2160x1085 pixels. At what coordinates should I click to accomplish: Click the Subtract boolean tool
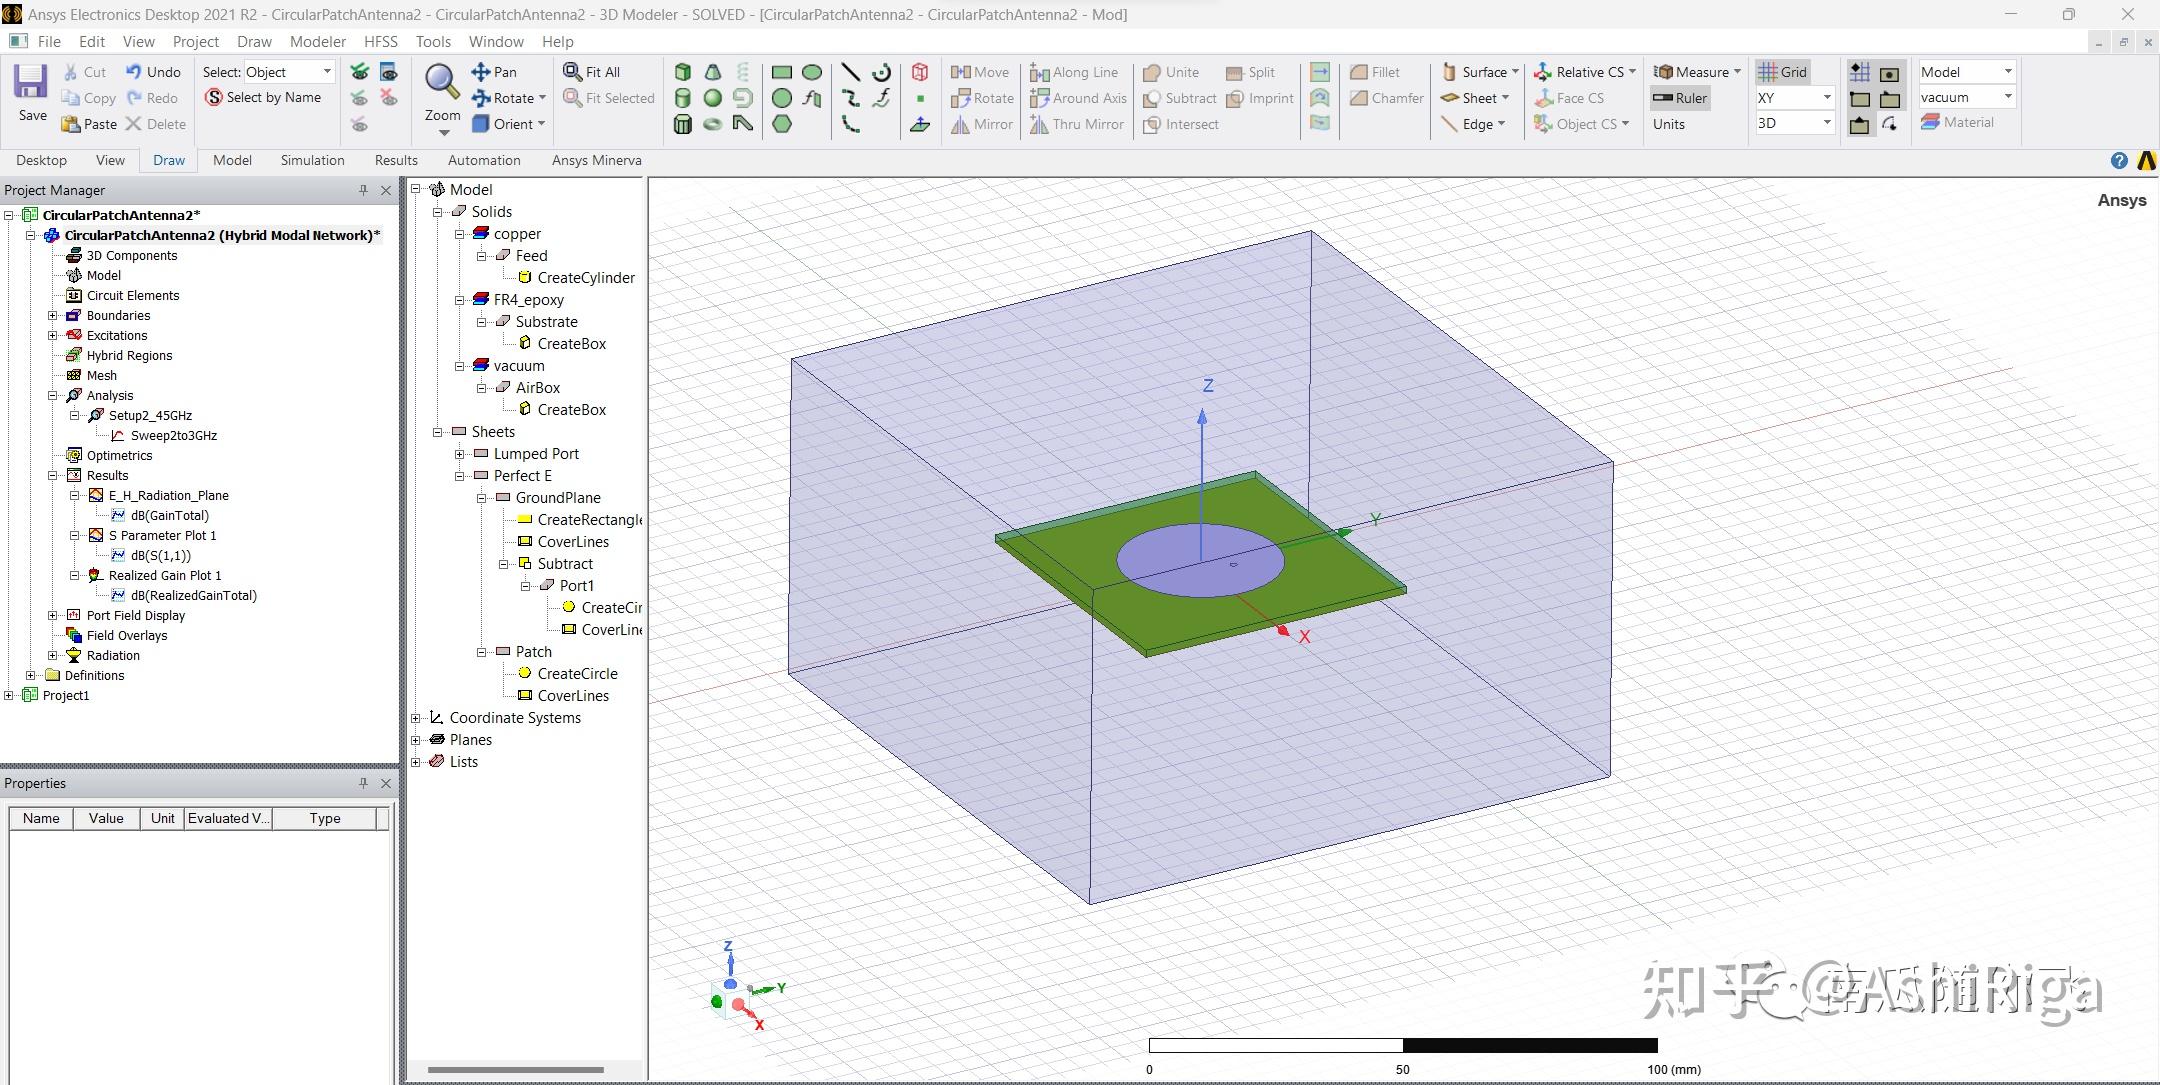tap(1180, 98)
